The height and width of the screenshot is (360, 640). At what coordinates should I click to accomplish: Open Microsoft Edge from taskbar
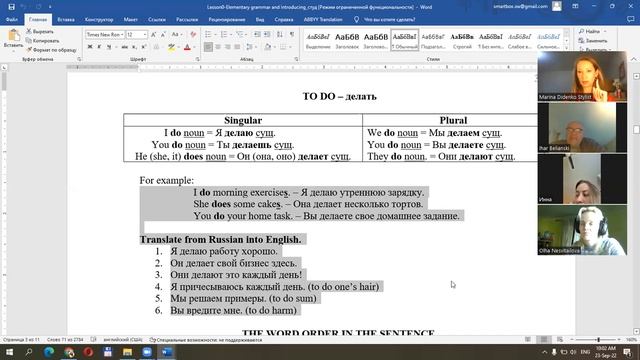click(x=49, y=352)
